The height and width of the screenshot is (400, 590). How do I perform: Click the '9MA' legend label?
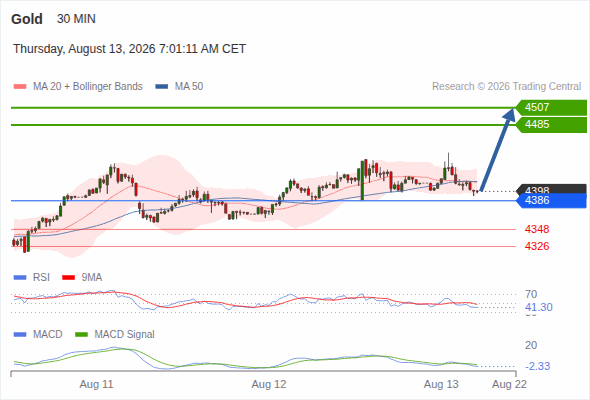(x=92, y=278)
